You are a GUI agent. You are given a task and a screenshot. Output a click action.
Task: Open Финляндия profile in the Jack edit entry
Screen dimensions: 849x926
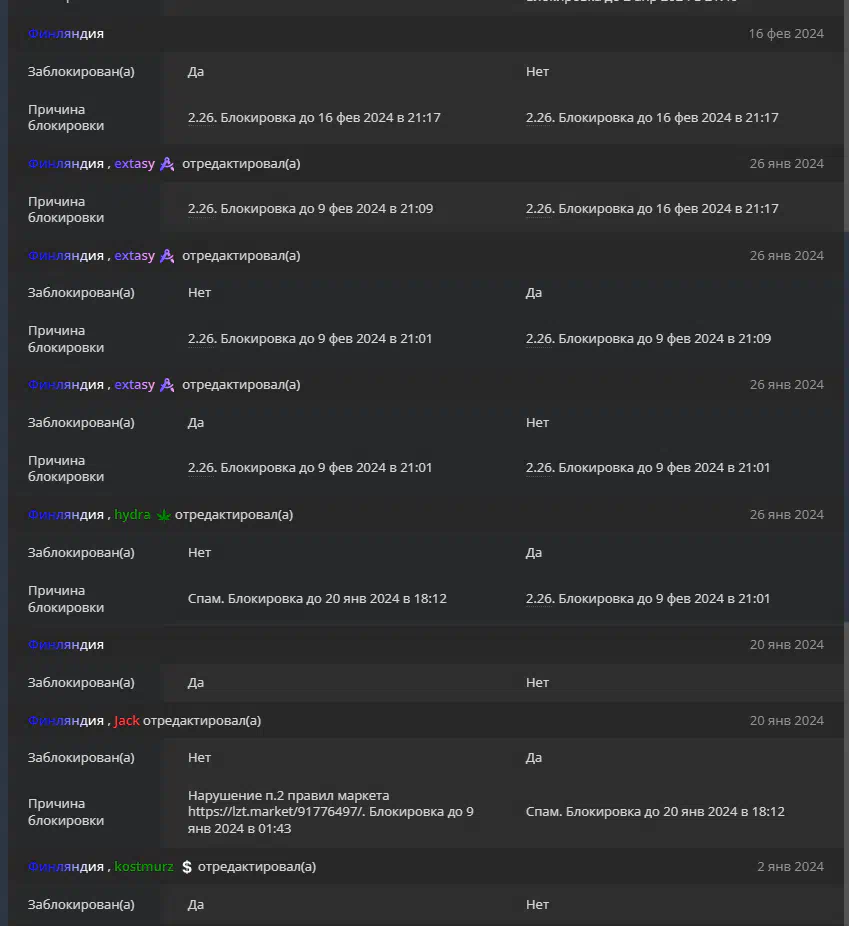click(66, 720)
